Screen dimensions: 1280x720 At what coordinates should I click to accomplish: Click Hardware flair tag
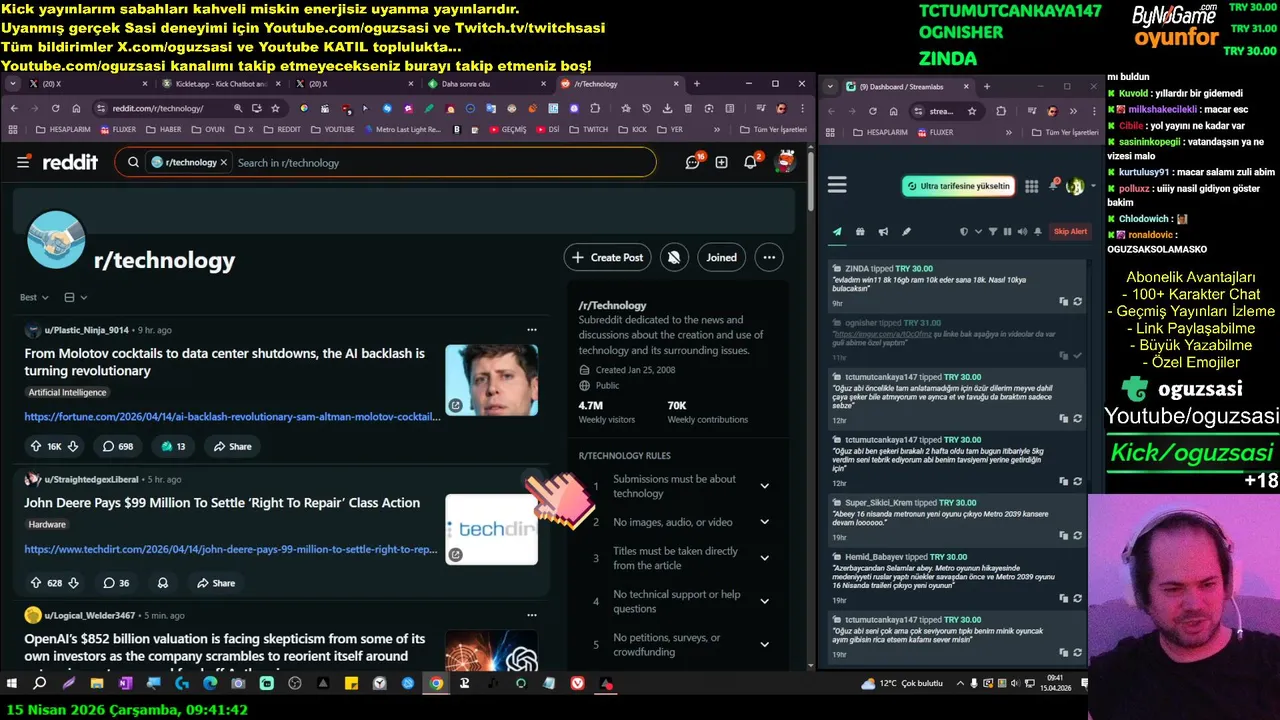pyautogui.click(x=47, y=524)
